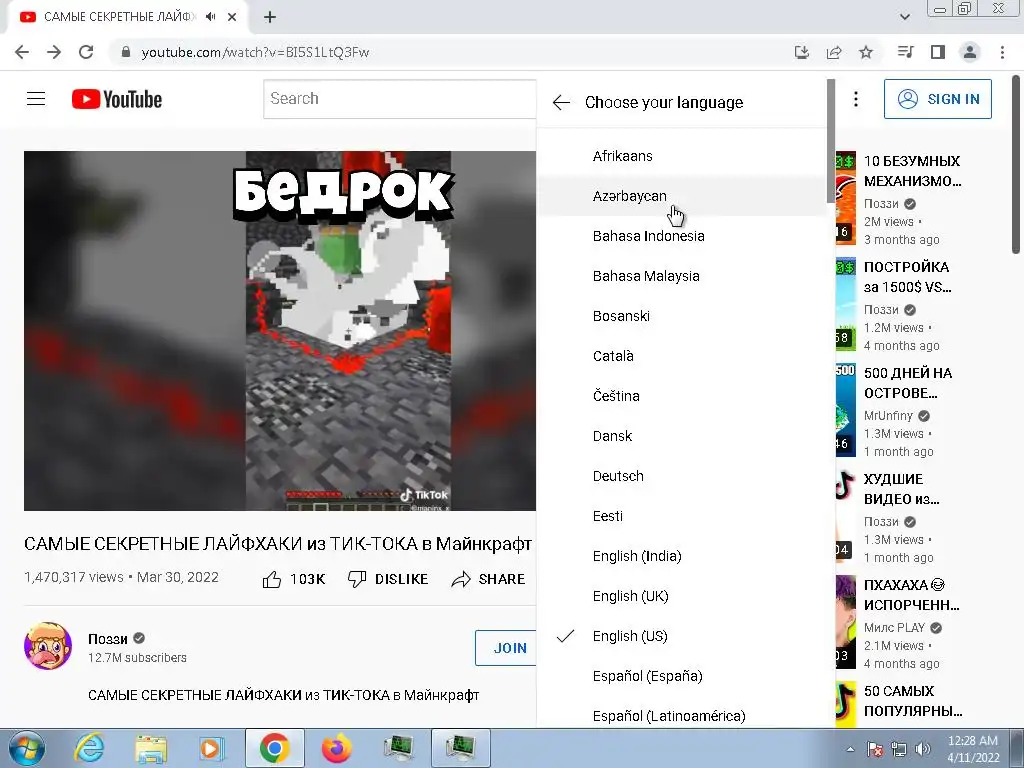This screenshot has height=768, width=1024.
Task: Navigate forward in Chrome
Action: (x=54, y=52)
